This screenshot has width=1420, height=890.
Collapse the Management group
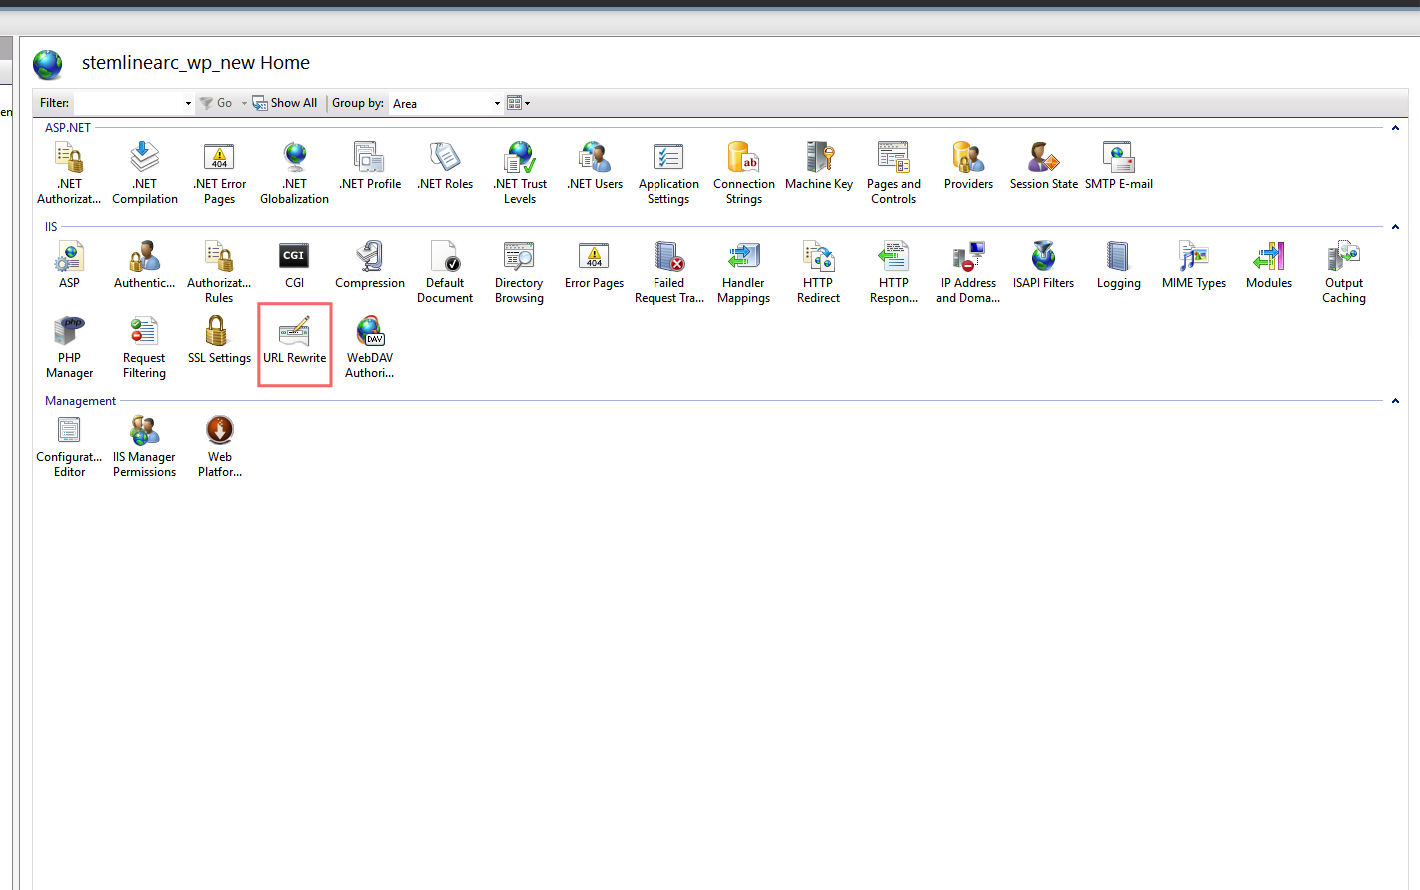pyautogui.click(x=1395, y=401)
